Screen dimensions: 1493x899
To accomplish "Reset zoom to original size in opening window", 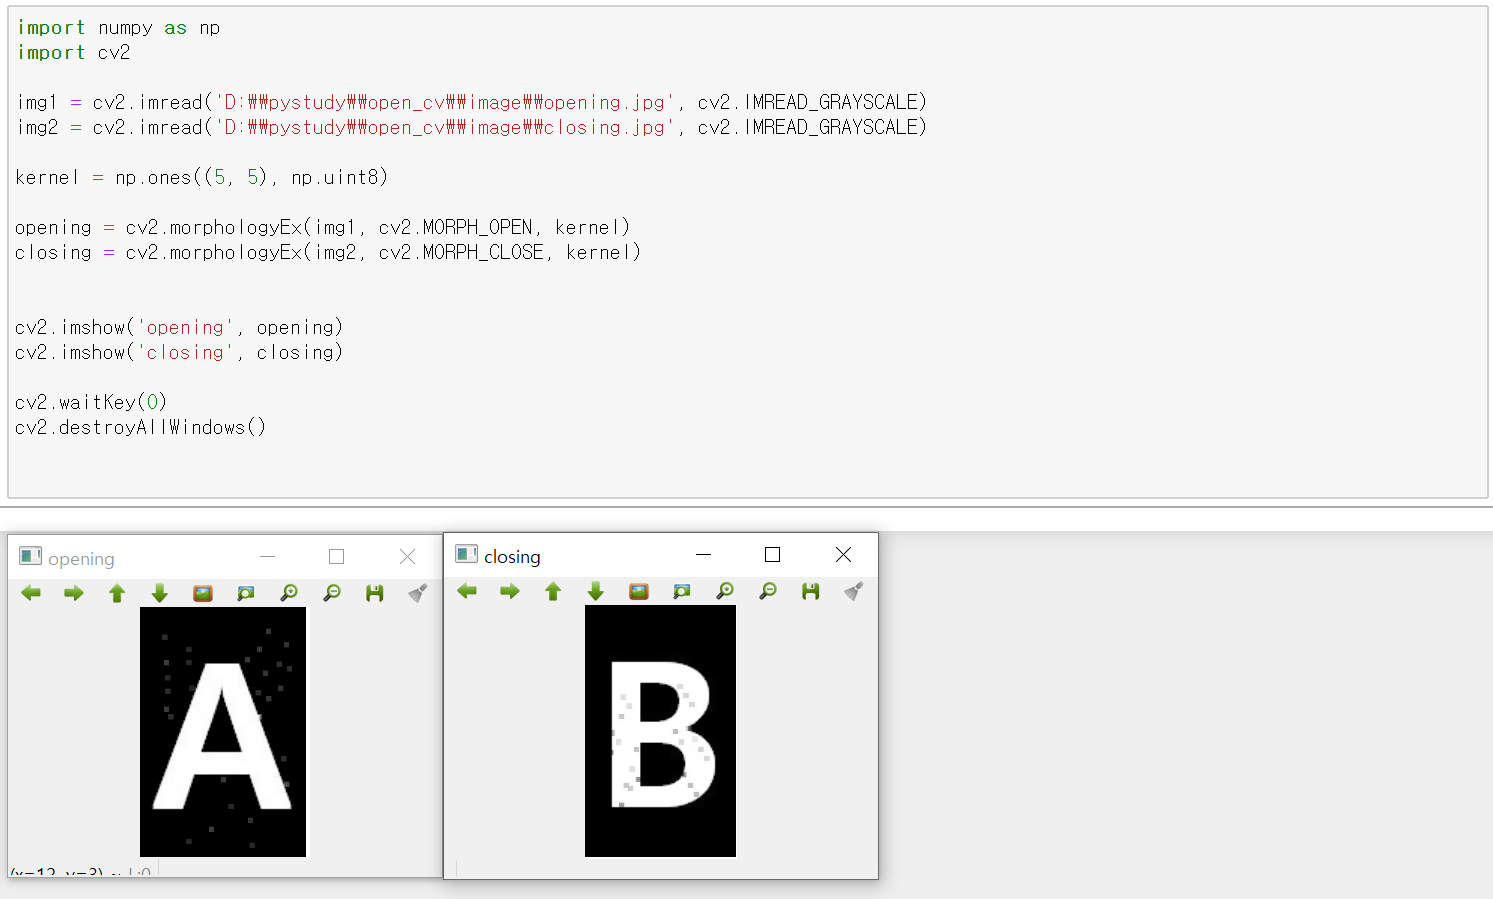I will pyautogui.click(x=203, y=593).
